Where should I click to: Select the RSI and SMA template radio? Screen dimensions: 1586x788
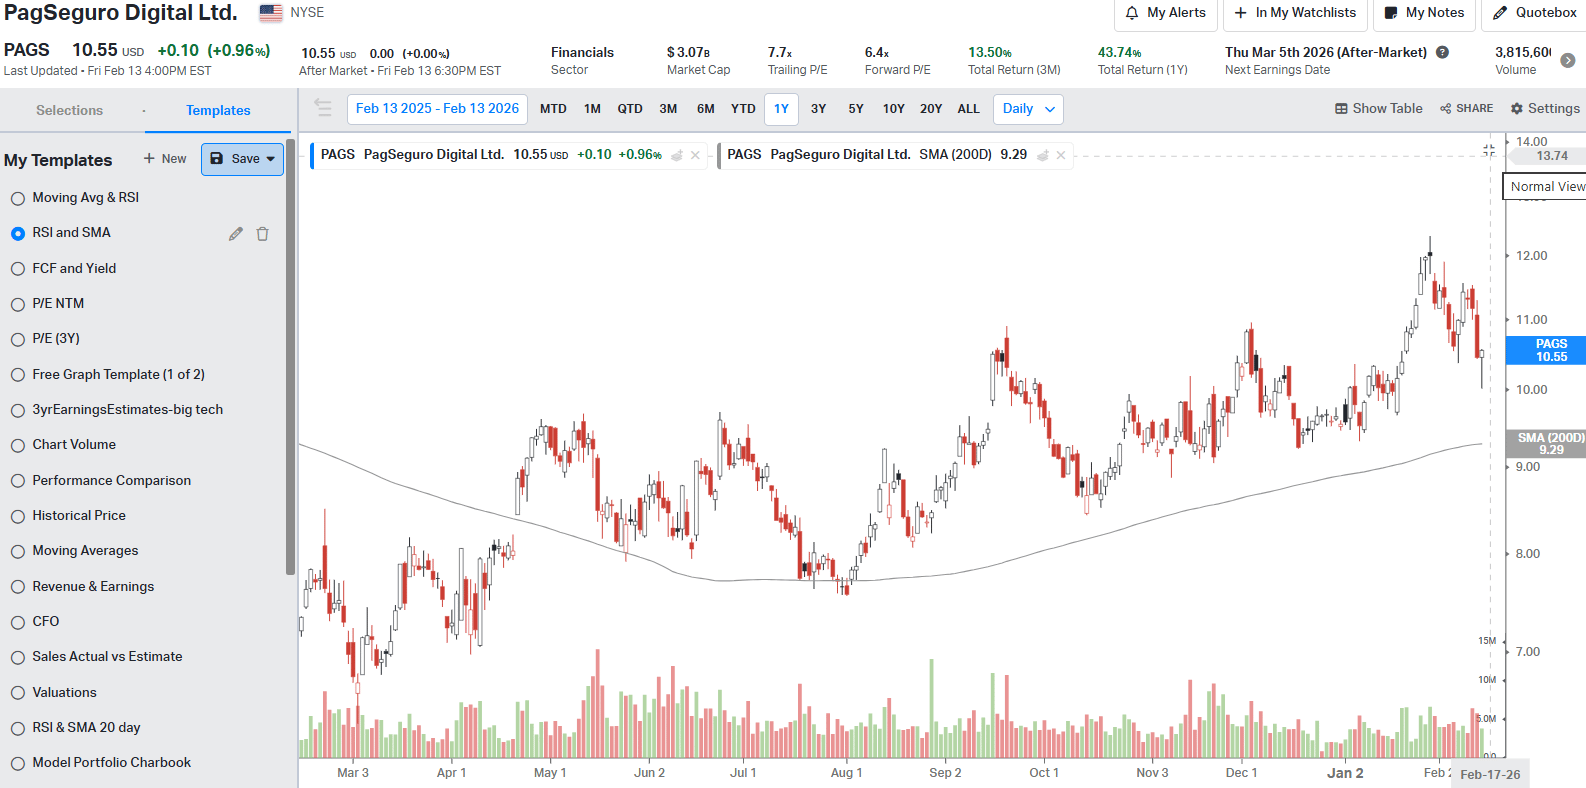(x=18, y=233)
